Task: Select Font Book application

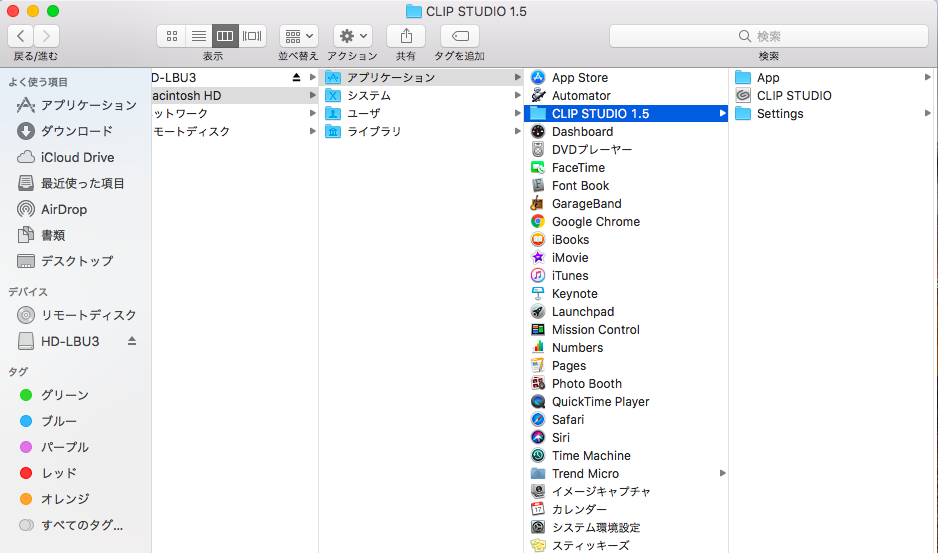Action: point(626,186)
